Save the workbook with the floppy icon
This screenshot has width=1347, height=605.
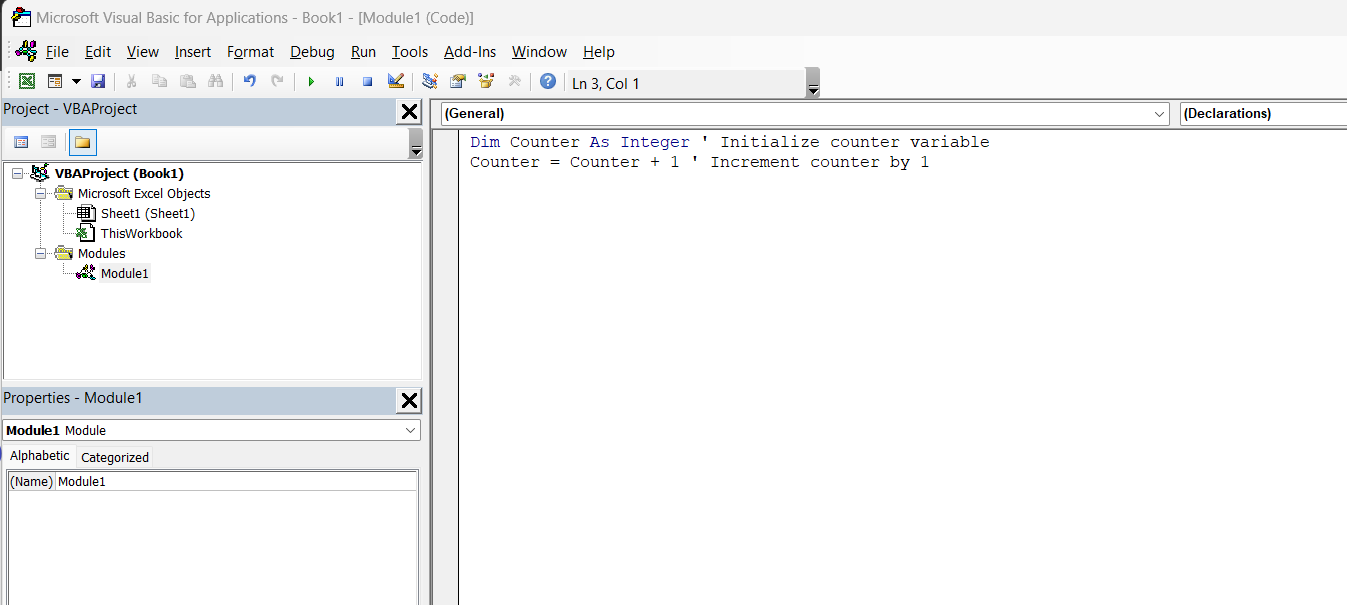click(98, 82)
